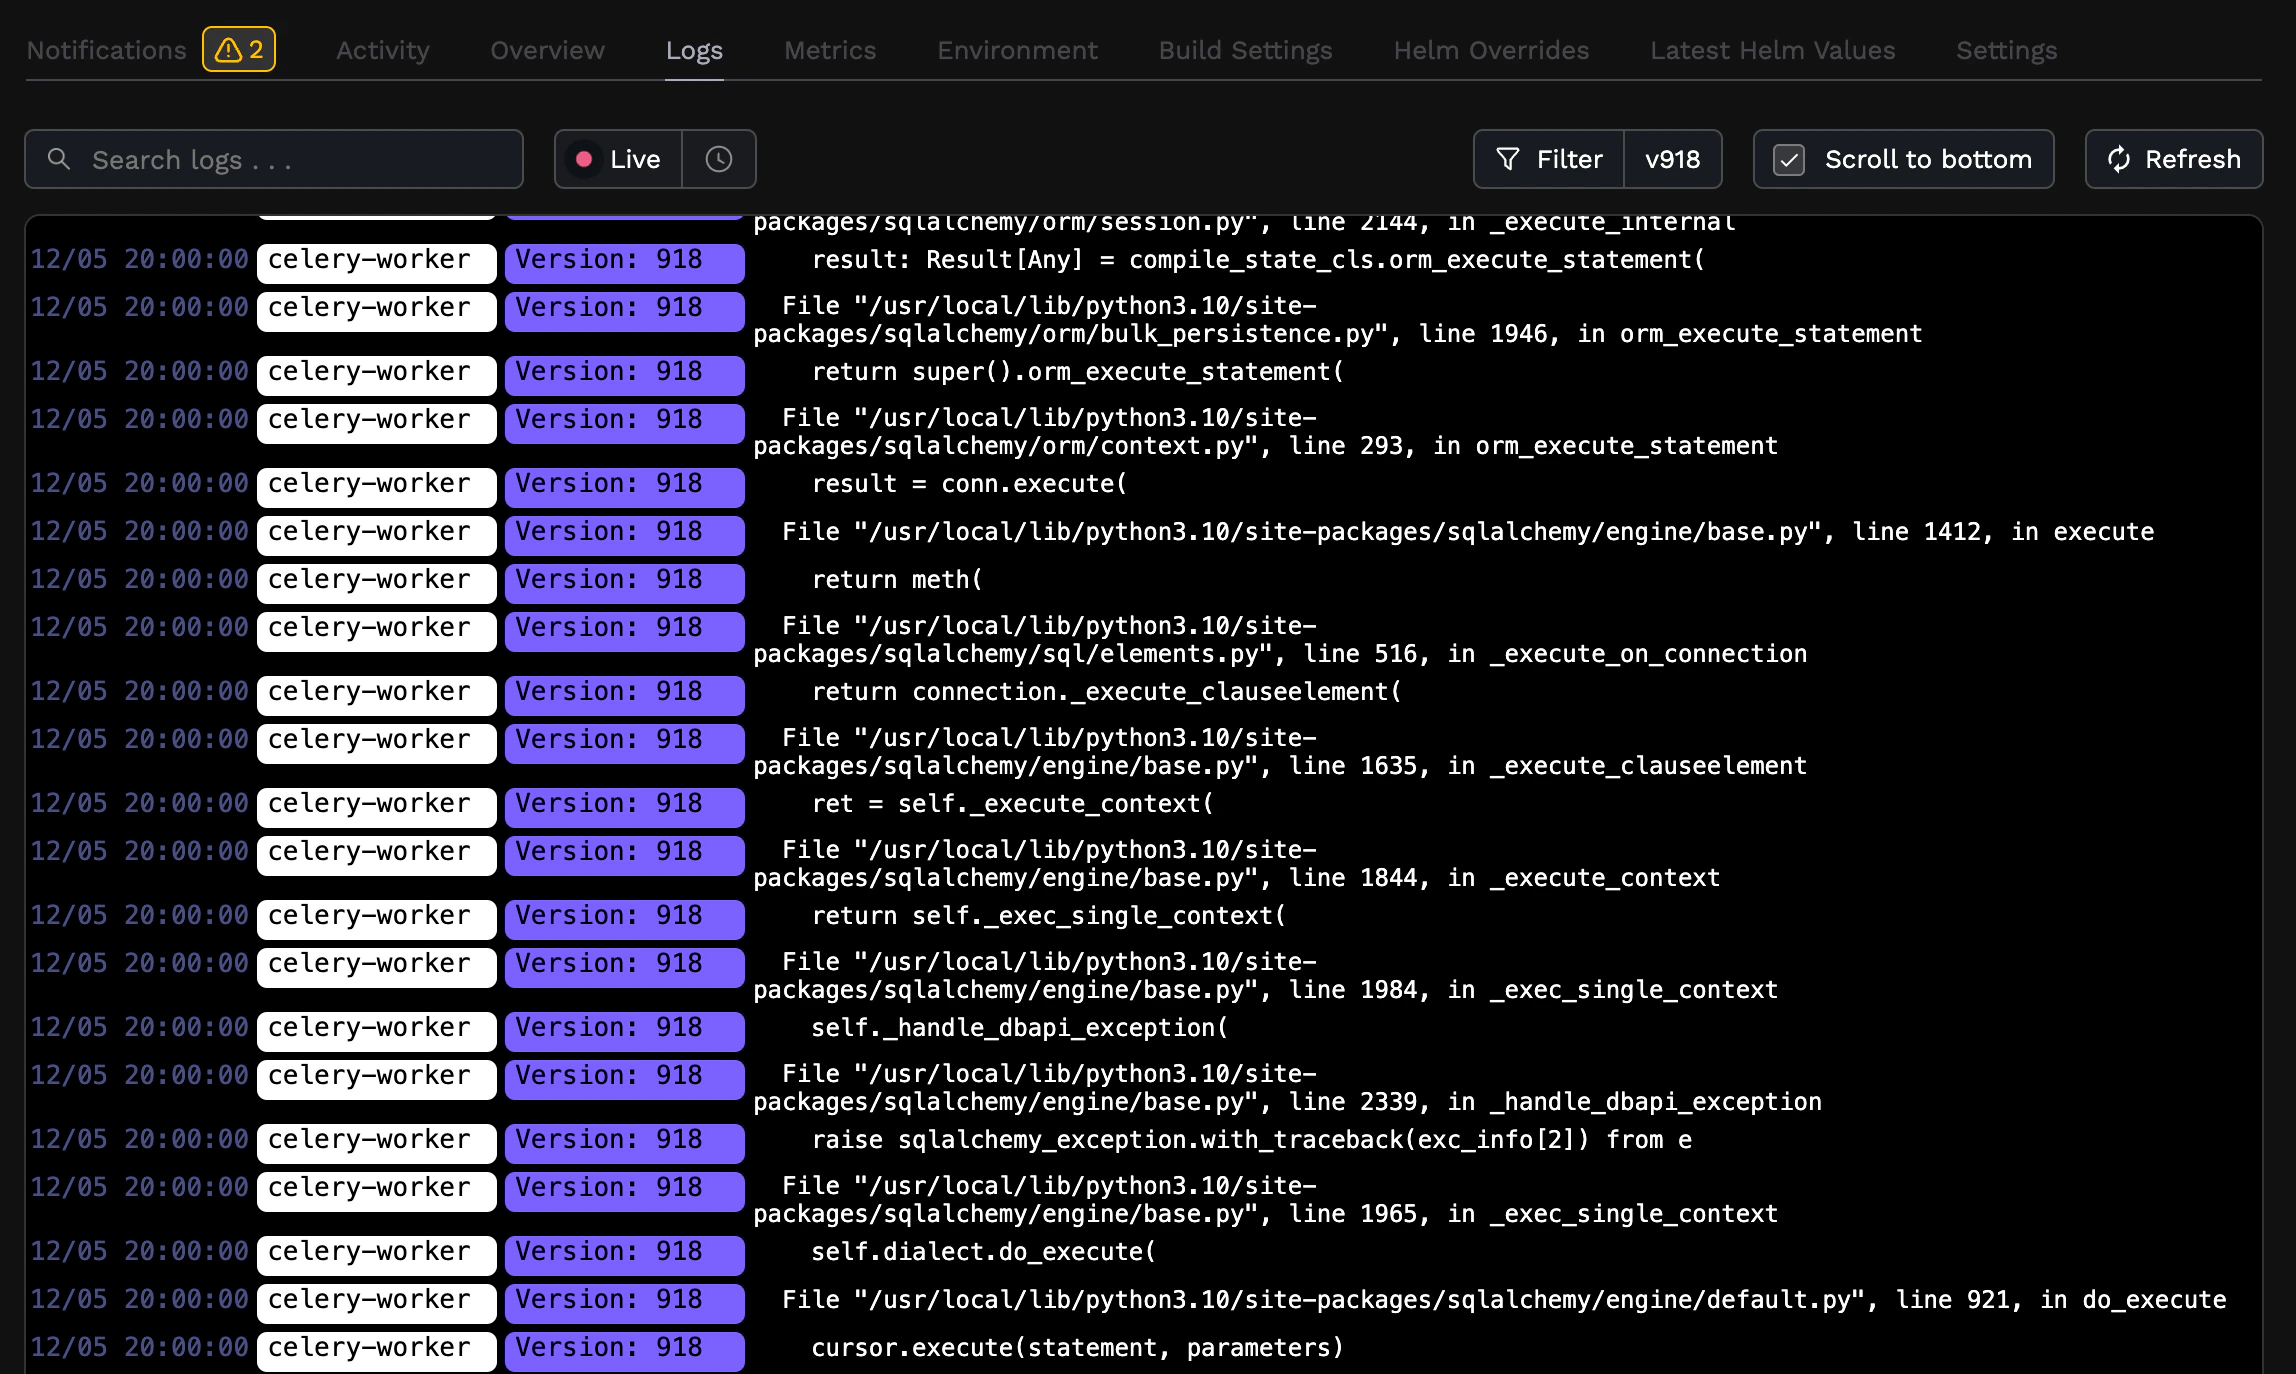Screen dimensions: 2296x1374
Task: Click the checkmark icon beside Scroll to bottom
Action: (x=1789, y=158)
